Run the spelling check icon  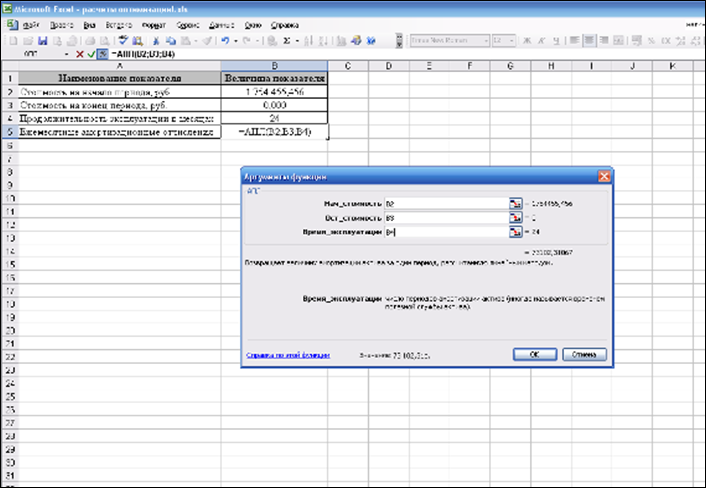(x=122, y=41)
